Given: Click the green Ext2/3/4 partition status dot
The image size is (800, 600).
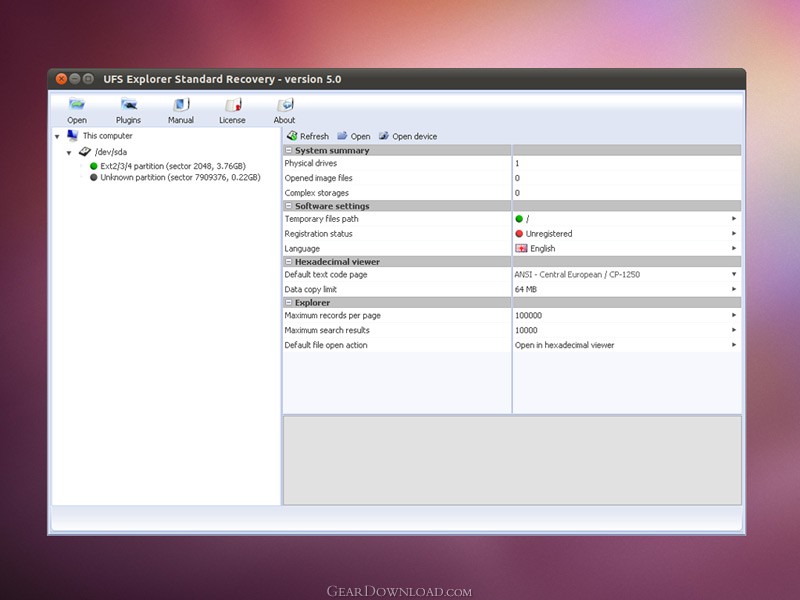Looking at the screenshot, I should click(x=93, y=166).
